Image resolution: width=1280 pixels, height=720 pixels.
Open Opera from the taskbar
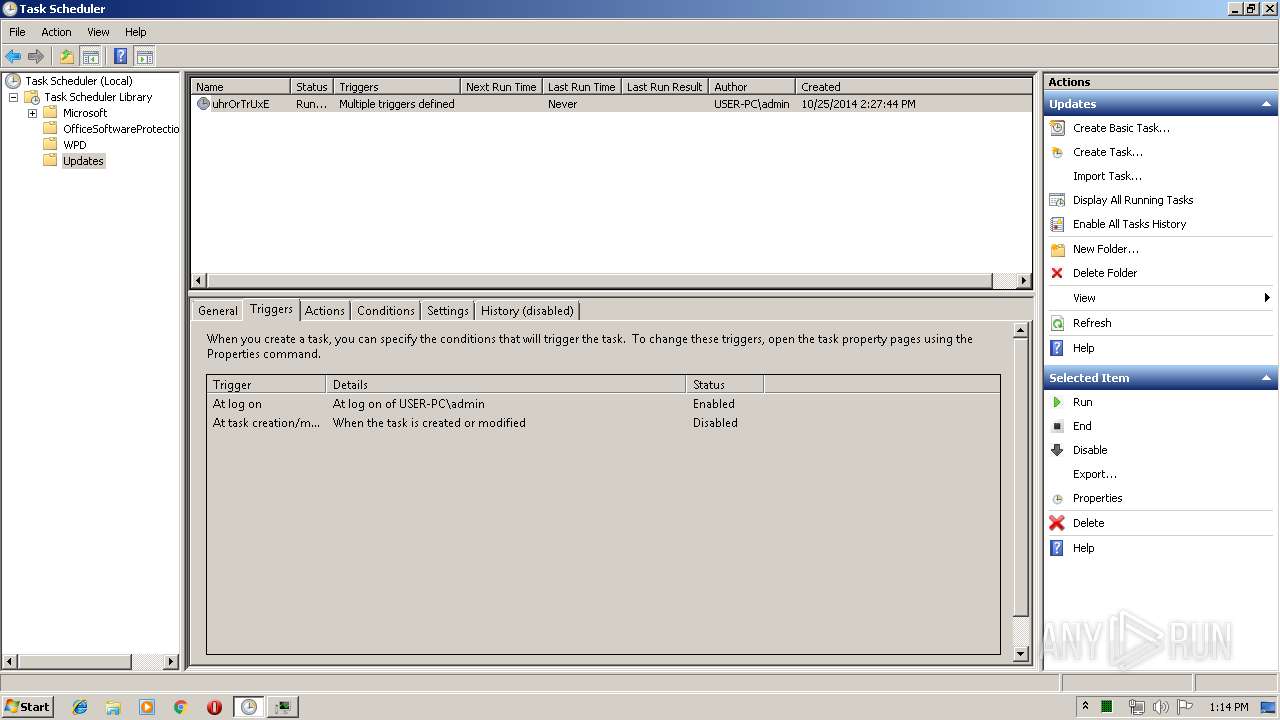[x=214, y=707]
